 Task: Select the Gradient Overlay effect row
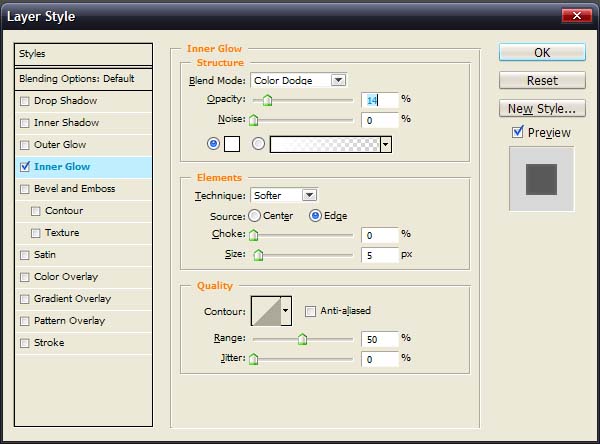pos(83,299)
